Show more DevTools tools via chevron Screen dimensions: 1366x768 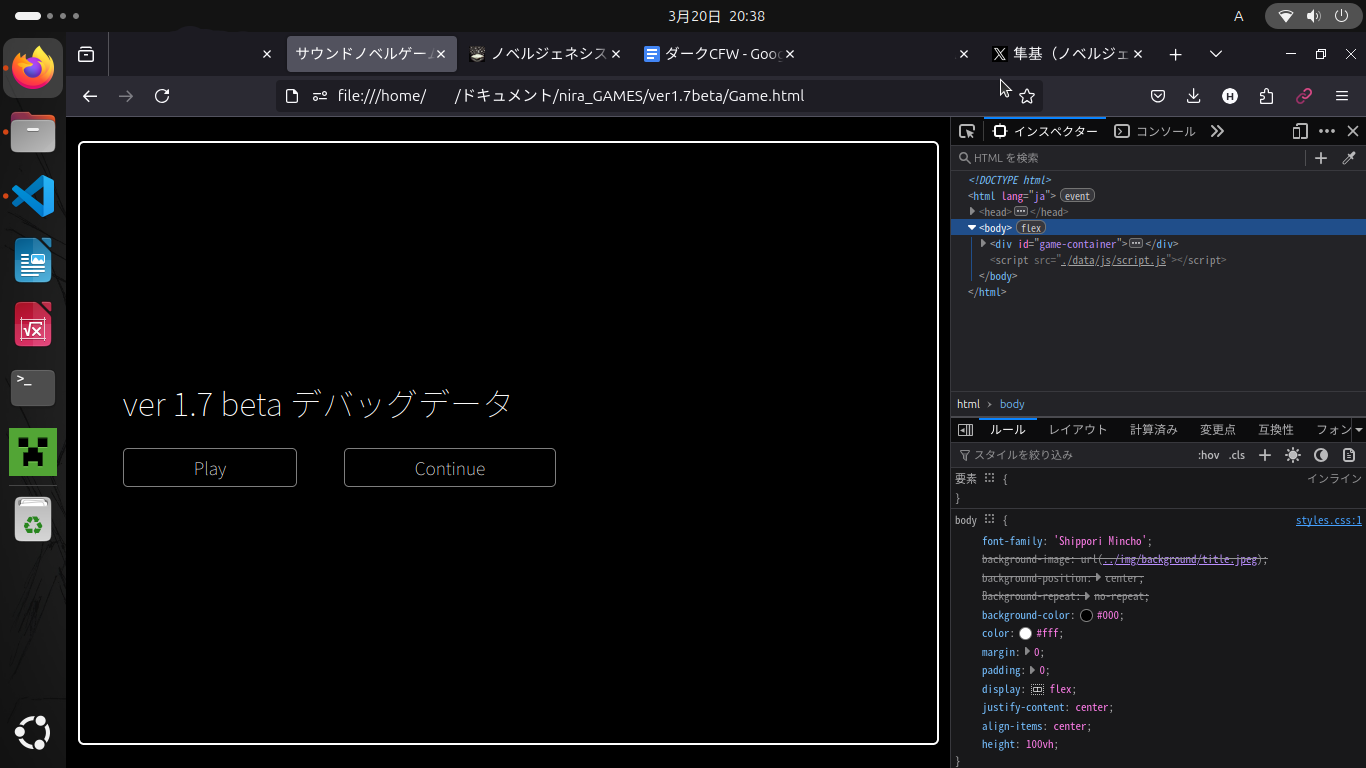pos(1217,131)
